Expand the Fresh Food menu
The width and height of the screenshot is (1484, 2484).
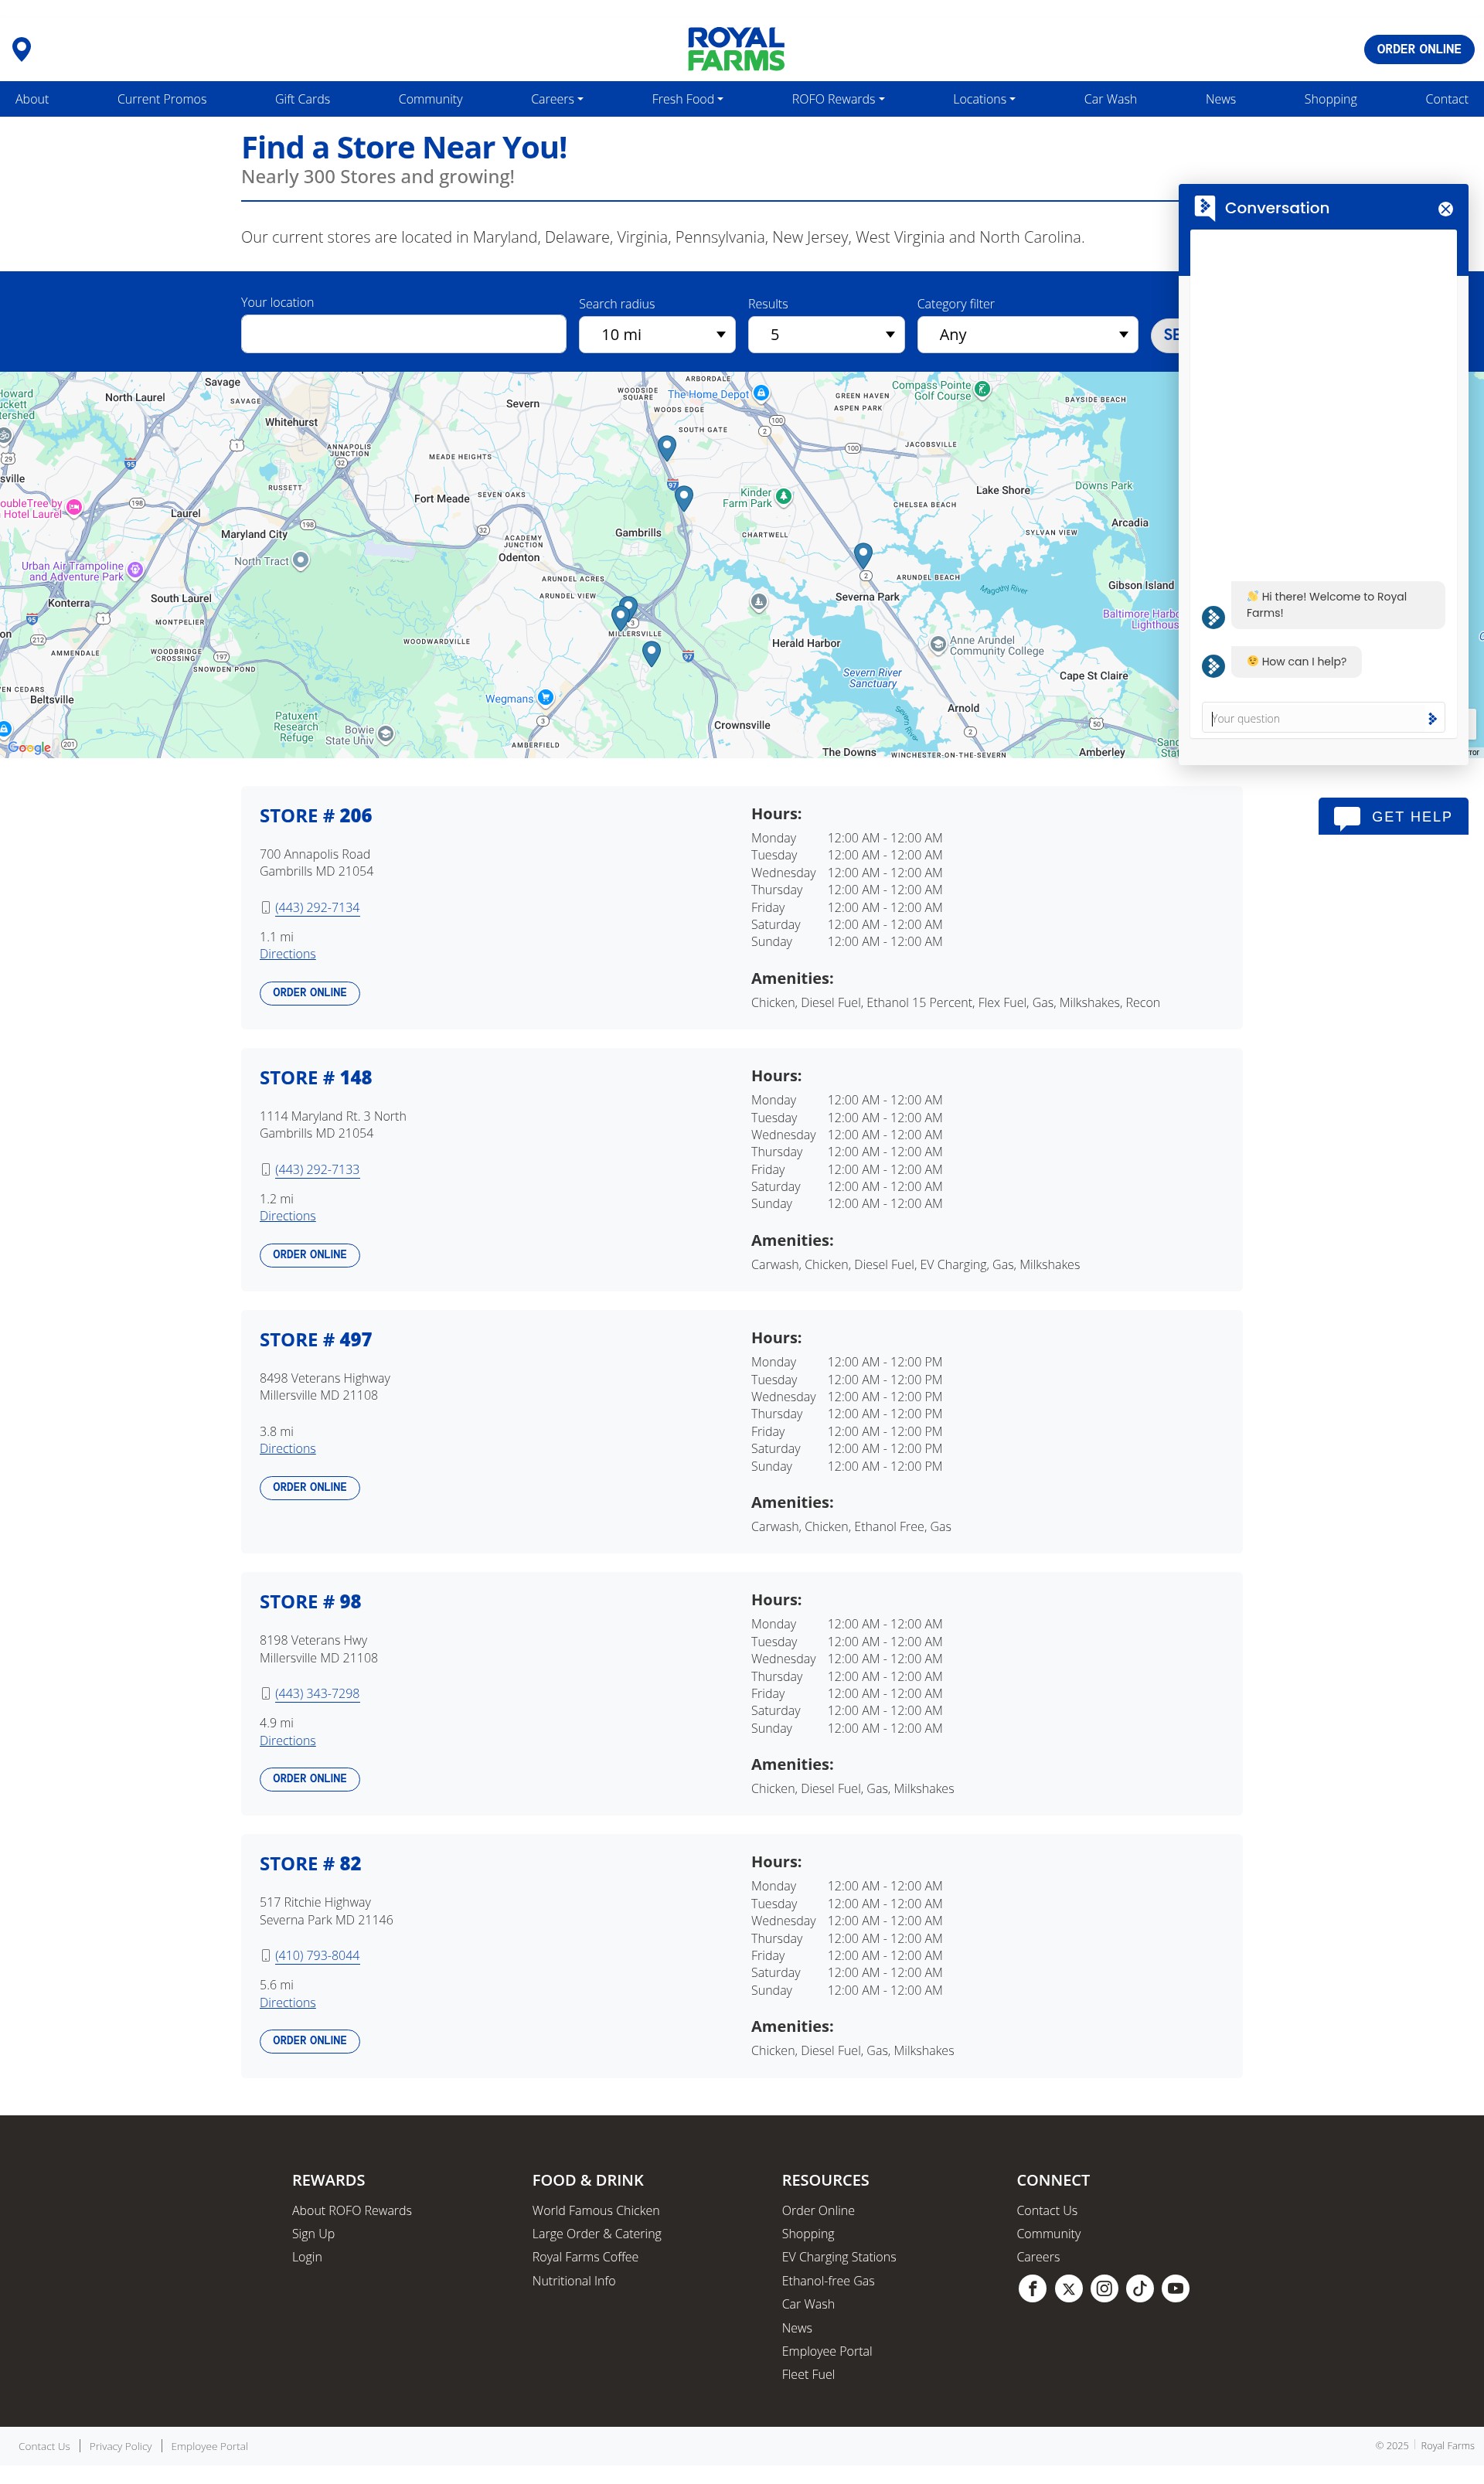(x=687, y=99)
